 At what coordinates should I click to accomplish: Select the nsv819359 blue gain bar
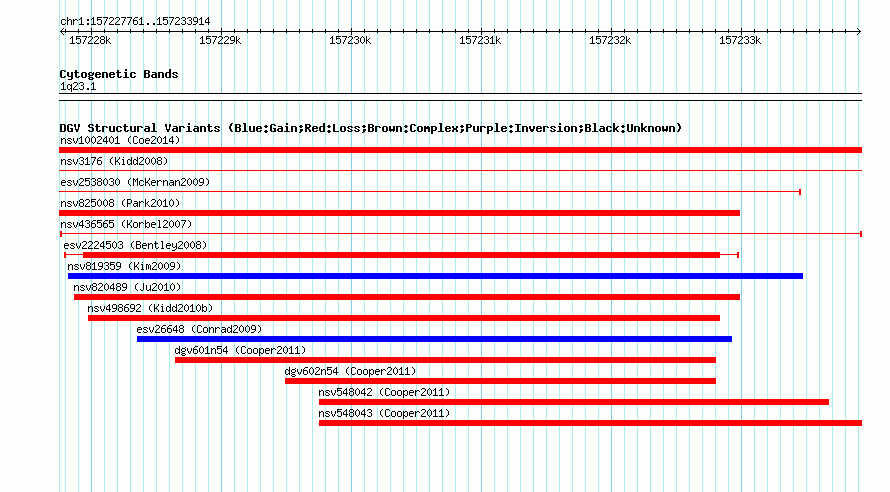(435, 276)
